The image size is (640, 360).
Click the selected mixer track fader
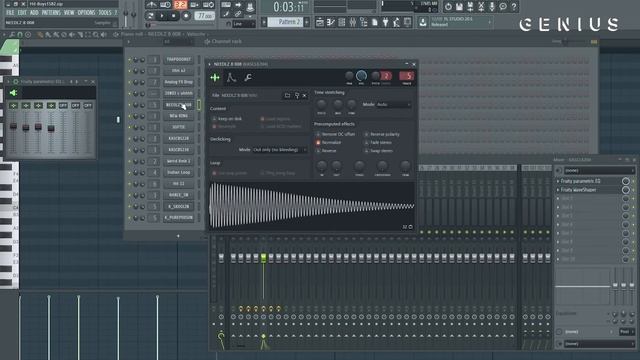point(264,258)
